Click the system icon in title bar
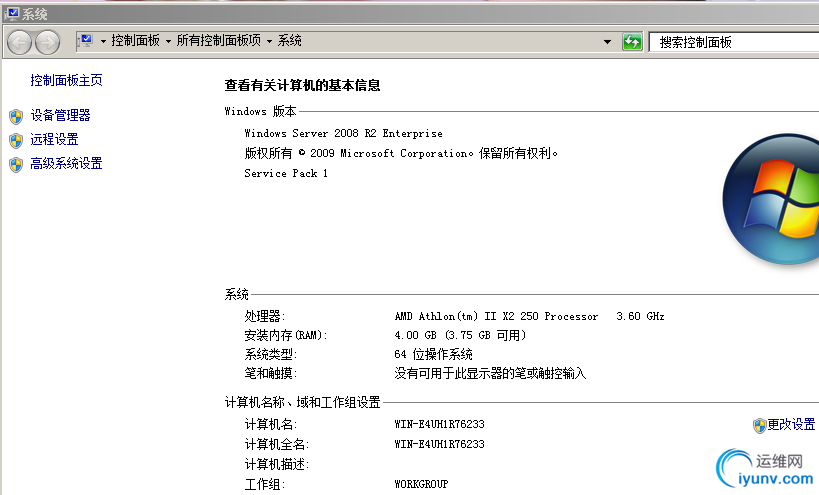The width and height of the screenshot is (819, 495). [11, 14]
